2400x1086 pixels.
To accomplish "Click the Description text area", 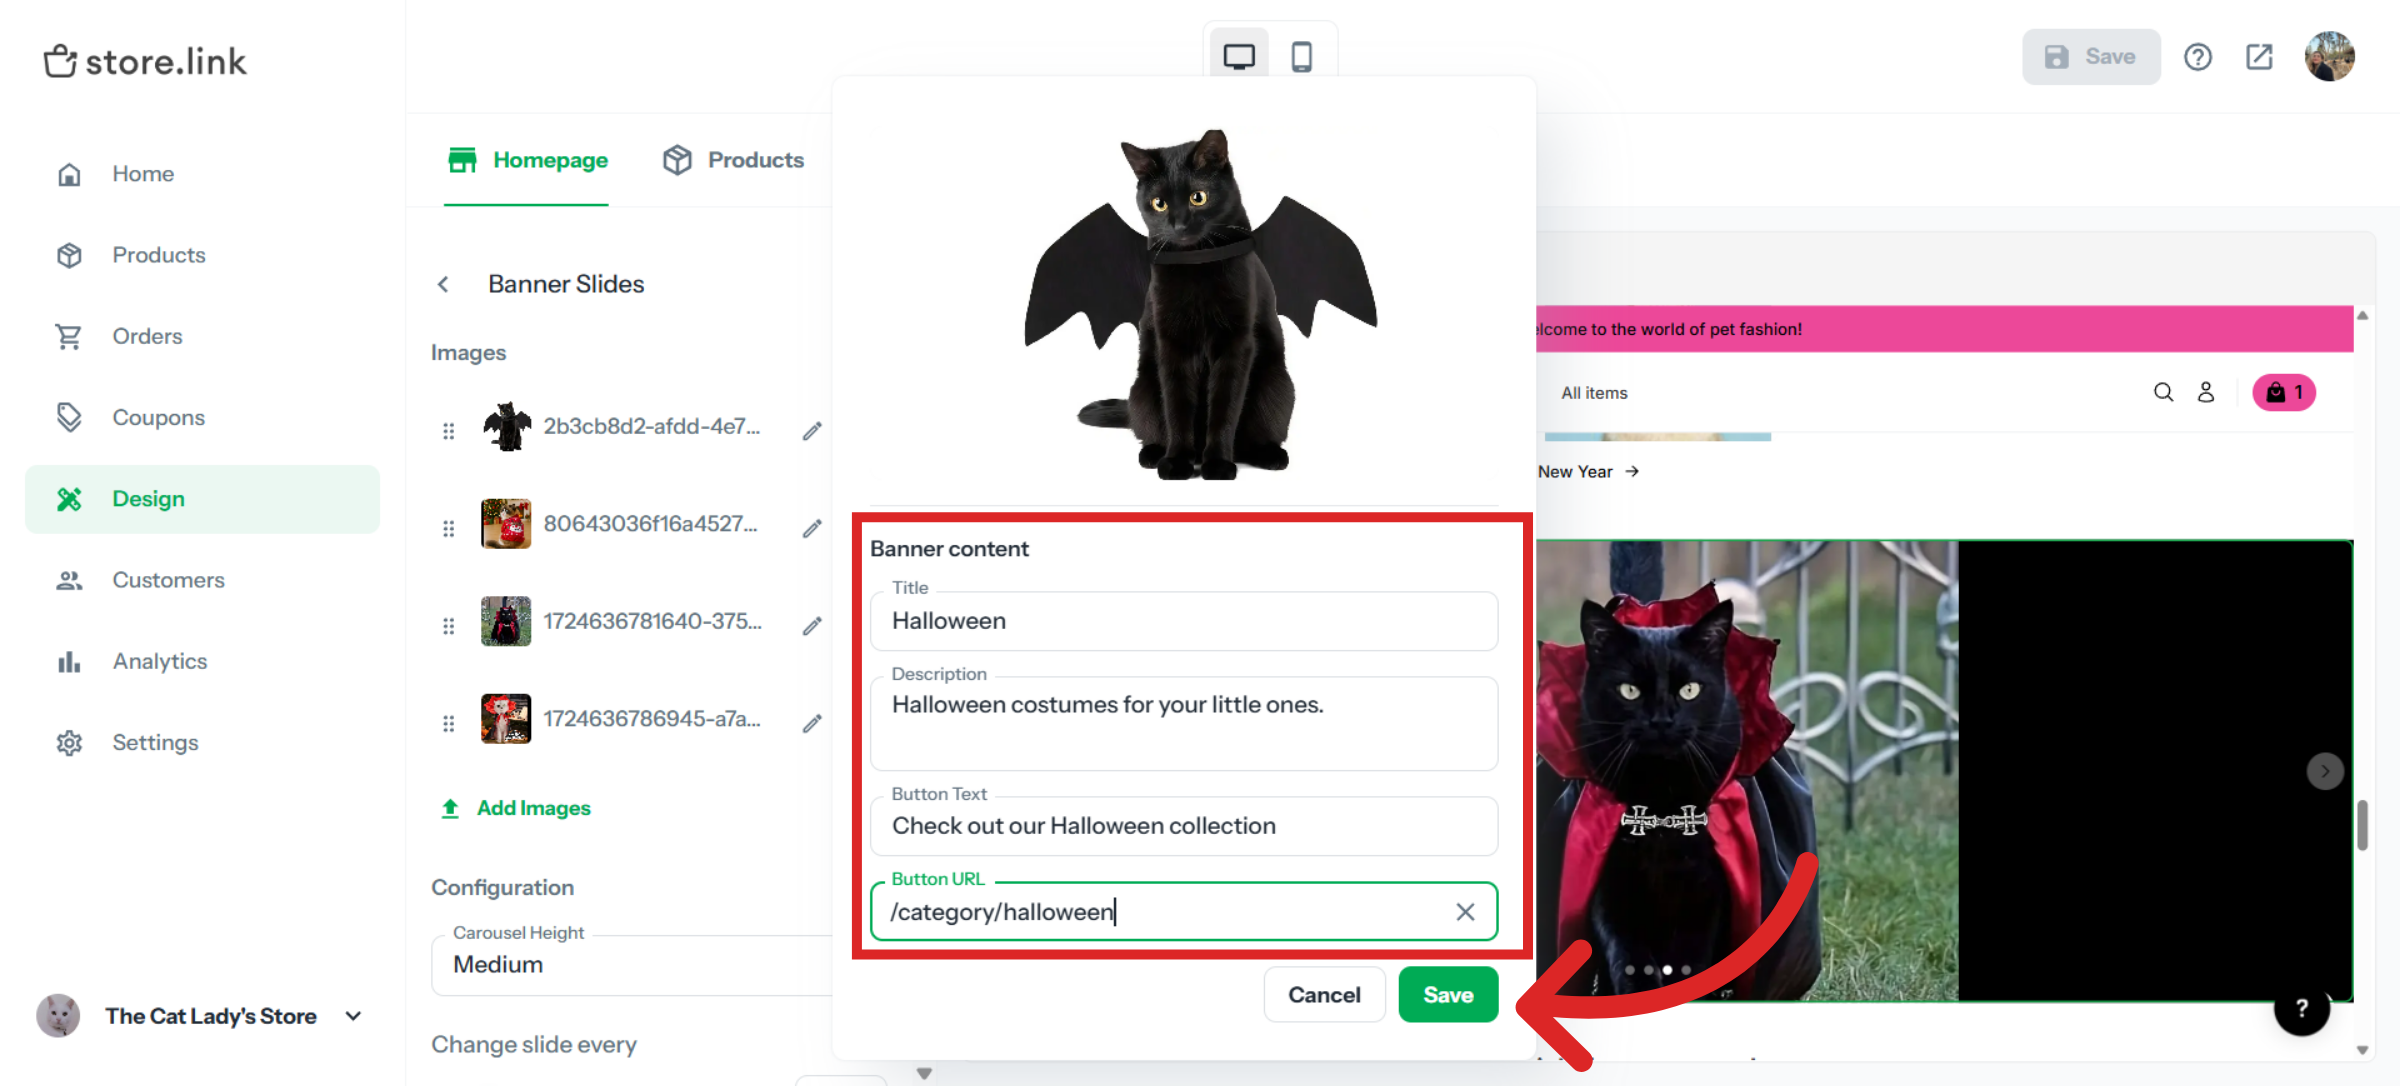I will [1184, 724].
